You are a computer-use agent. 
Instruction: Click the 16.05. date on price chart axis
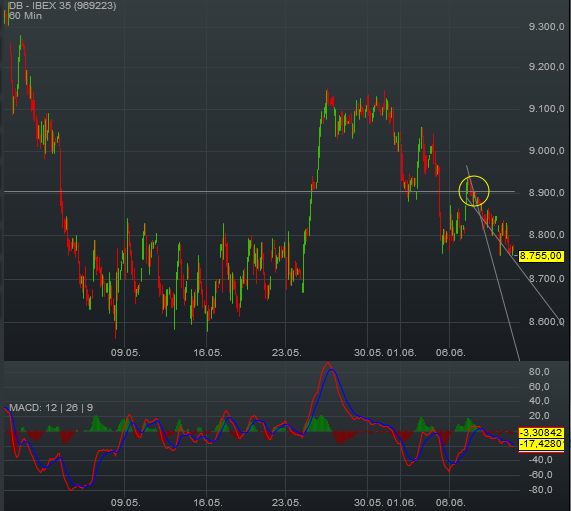coord(208,353)
